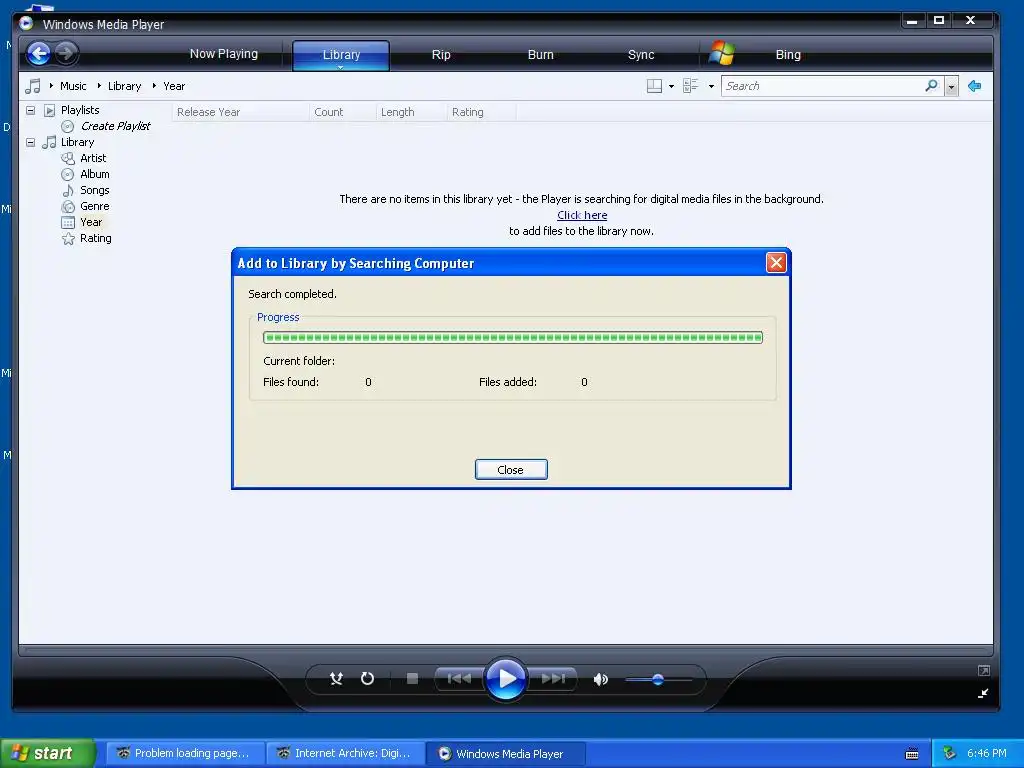Switch to the Burn tab
1024x768 pixels.
pos(540,55)
